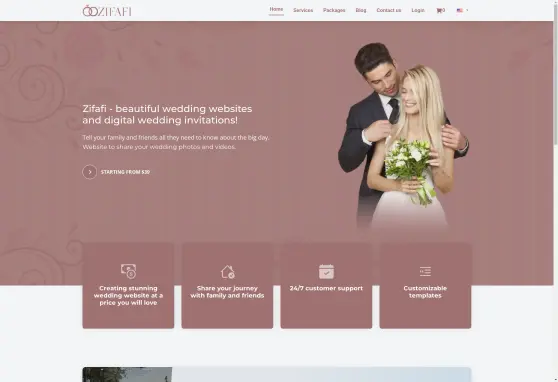Click the Login link
The image size is (558, 382).
418,10
